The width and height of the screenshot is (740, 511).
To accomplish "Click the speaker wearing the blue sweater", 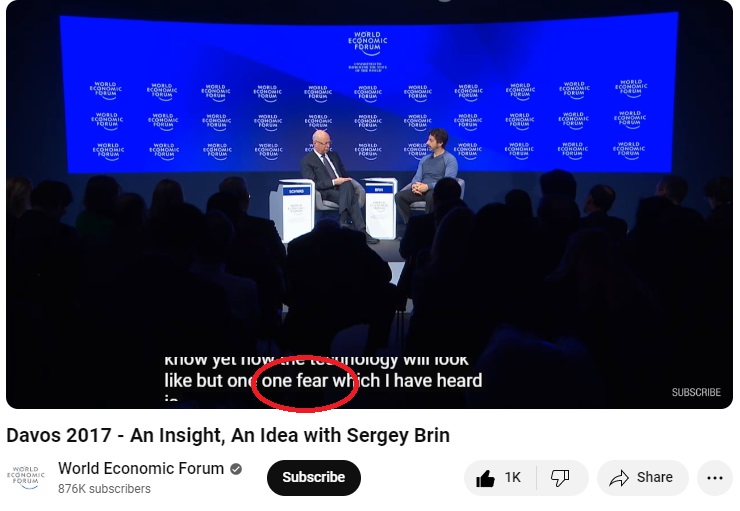I will 427,175.
